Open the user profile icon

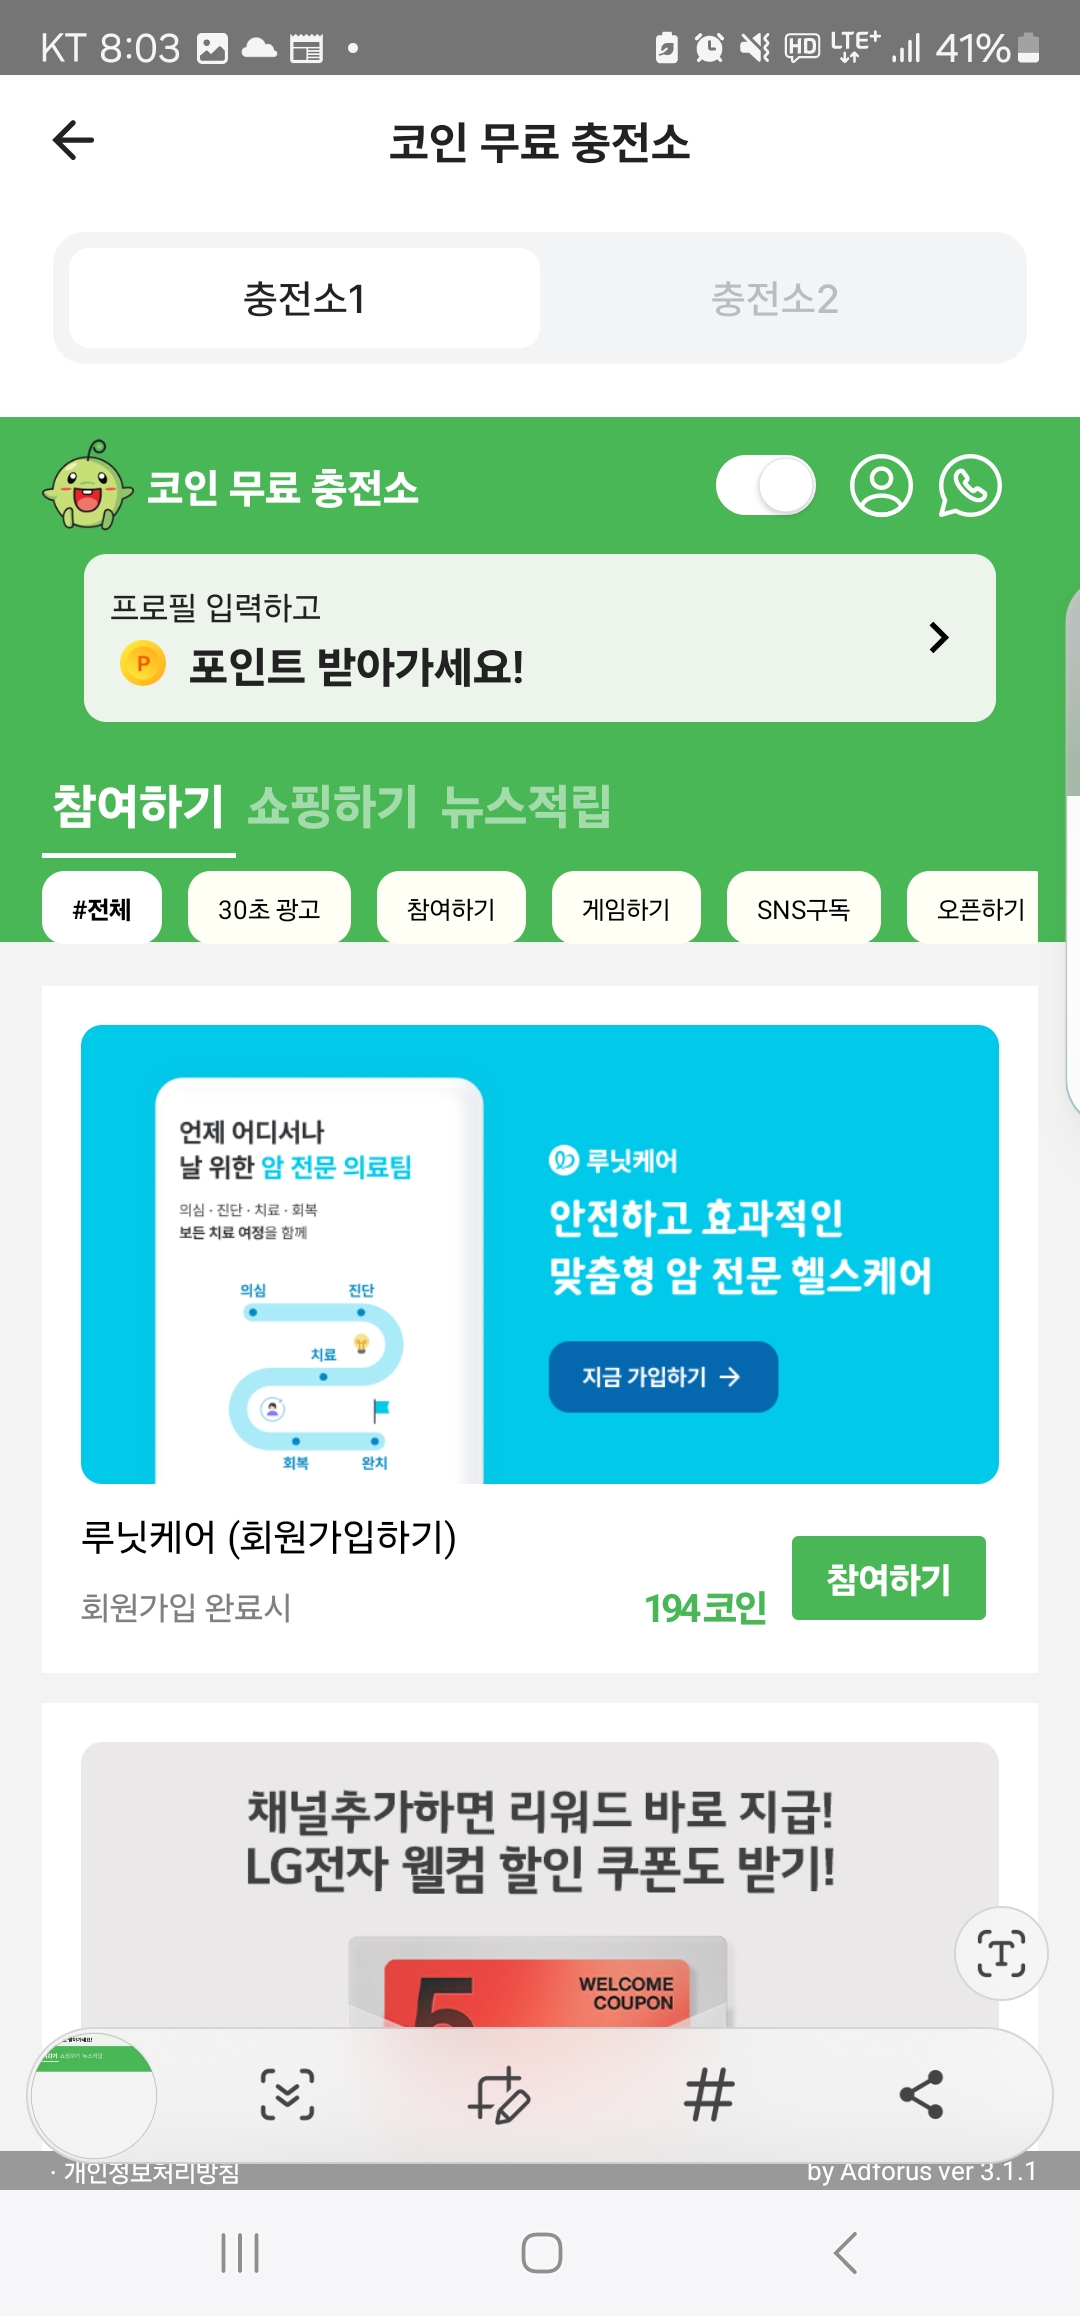click(881, 486)
